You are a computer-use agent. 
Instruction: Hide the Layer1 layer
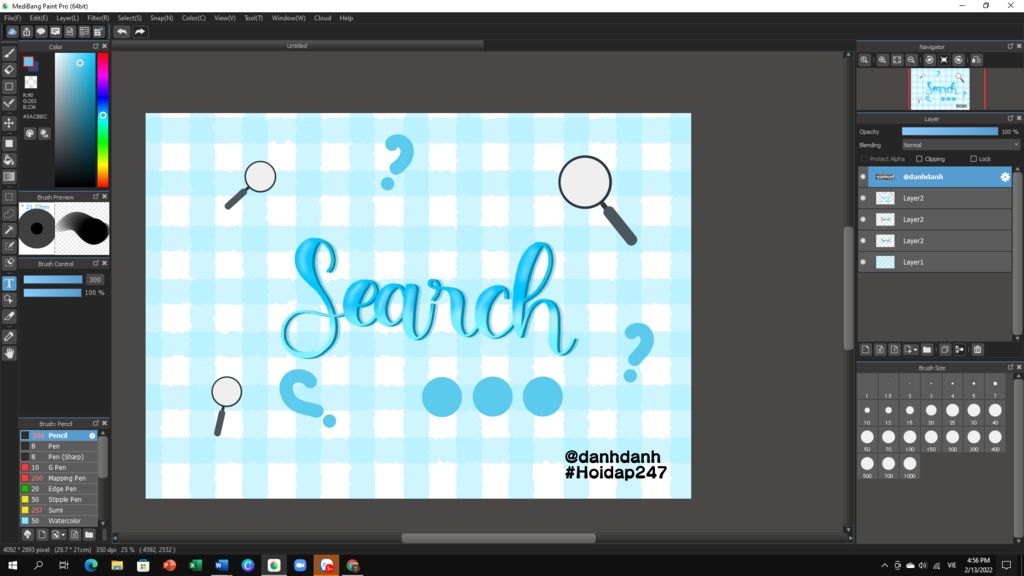click(x=863, y=263)
